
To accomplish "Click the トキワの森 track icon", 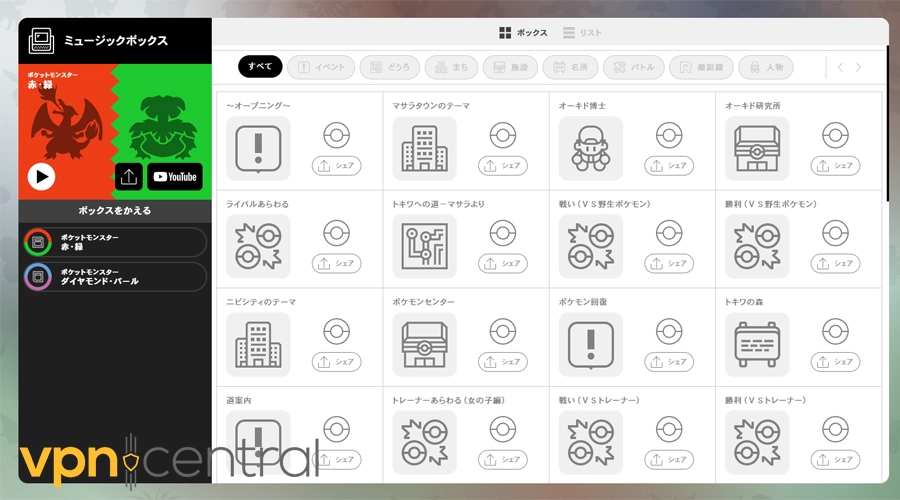I will pos(756,344).
